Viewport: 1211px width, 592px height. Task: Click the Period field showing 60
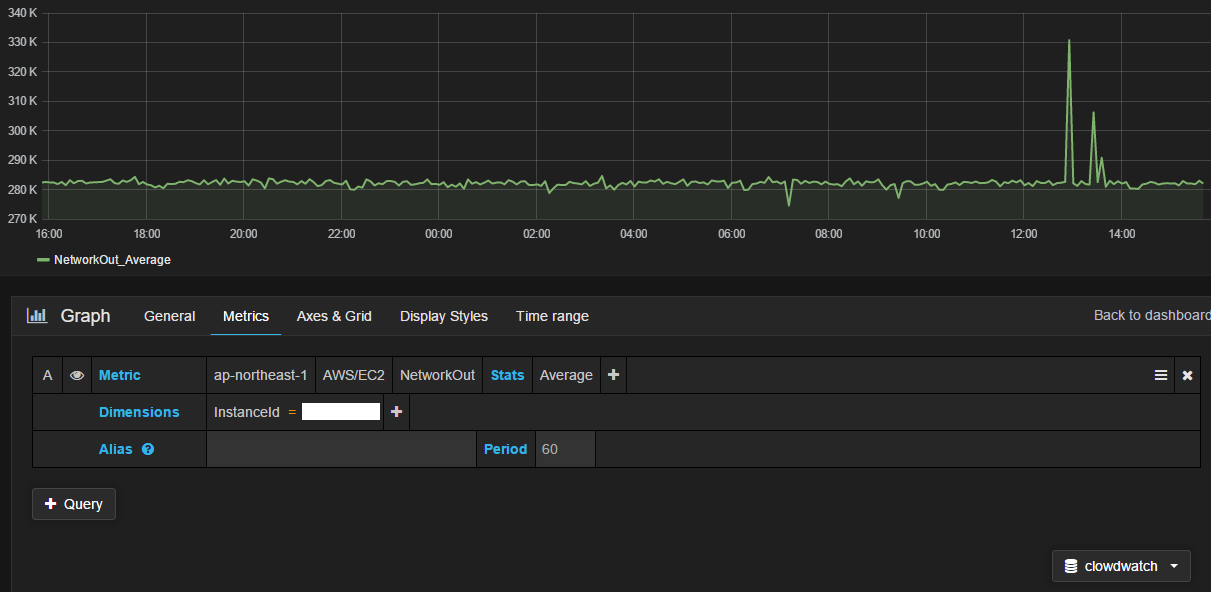click(565, 449)
